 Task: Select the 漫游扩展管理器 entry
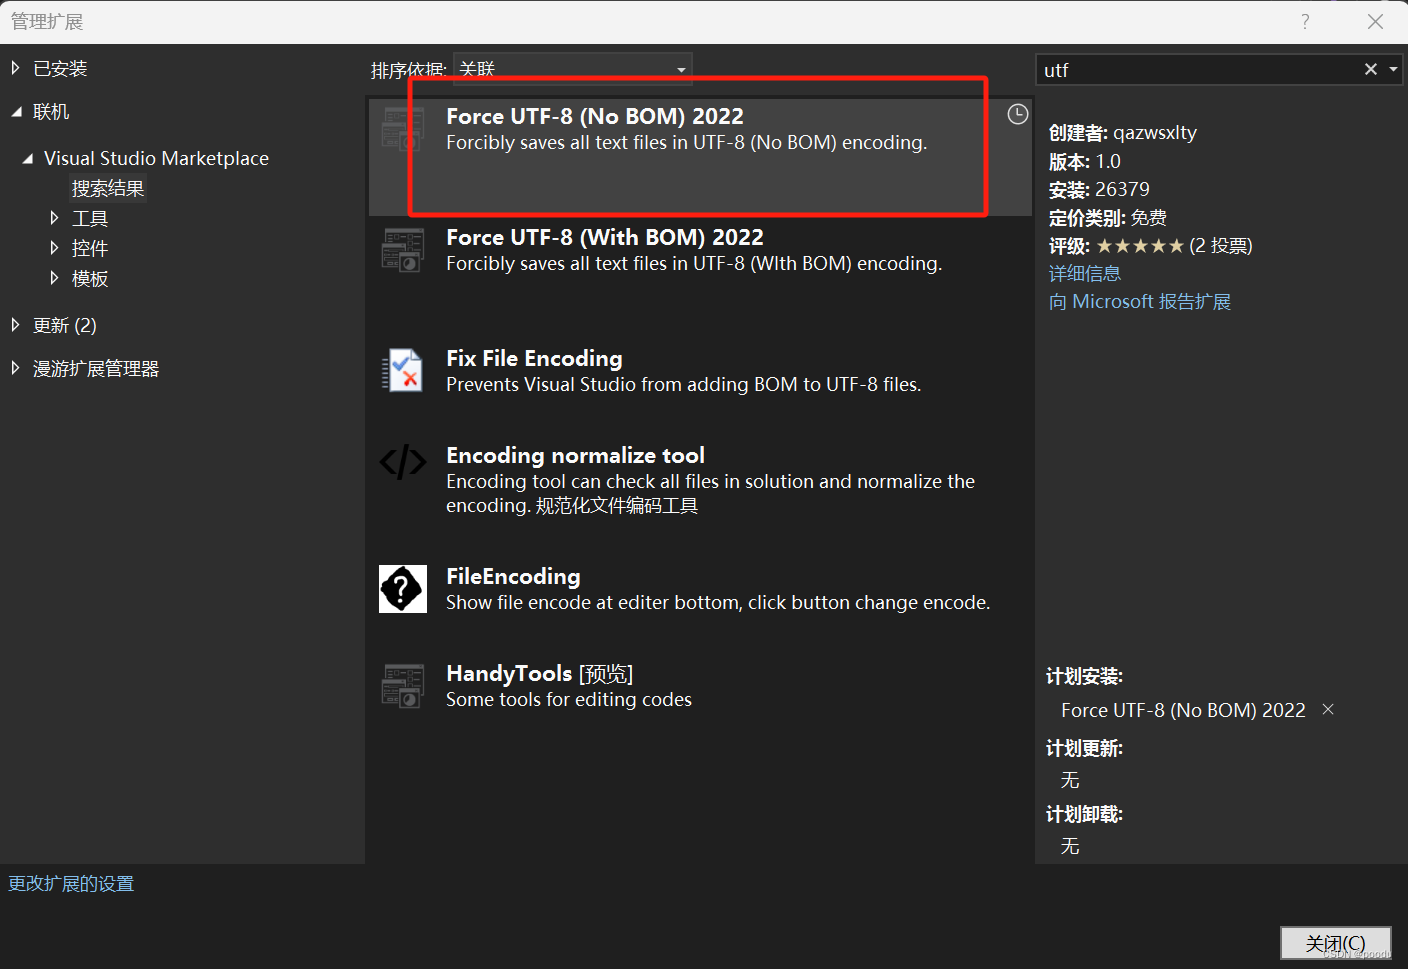(97, 367)
